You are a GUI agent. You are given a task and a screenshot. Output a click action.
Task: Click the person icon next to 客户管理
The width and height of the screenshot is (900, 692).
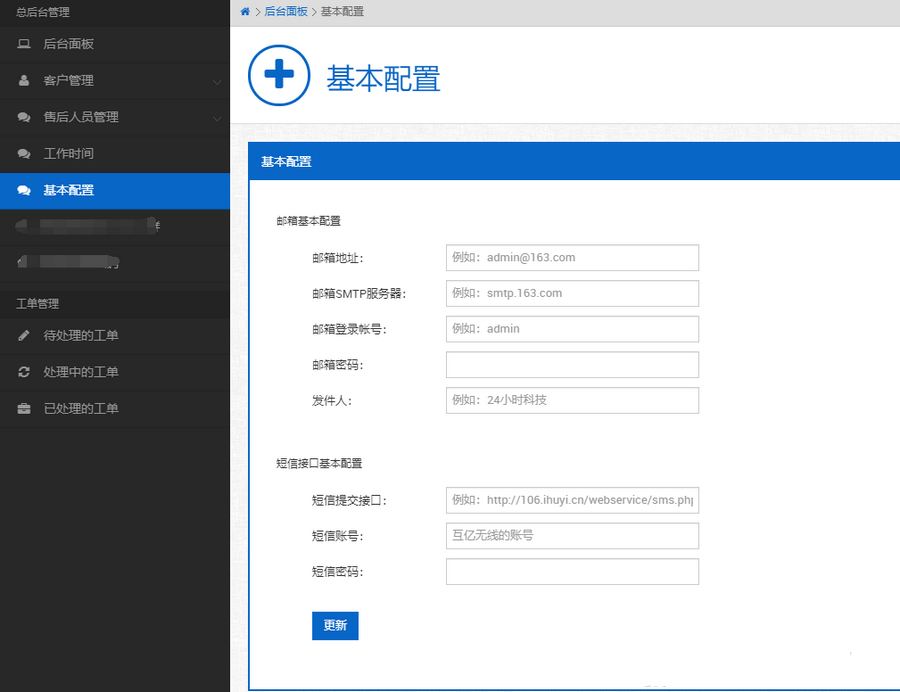pyautogui.click(x=22, y=81)
